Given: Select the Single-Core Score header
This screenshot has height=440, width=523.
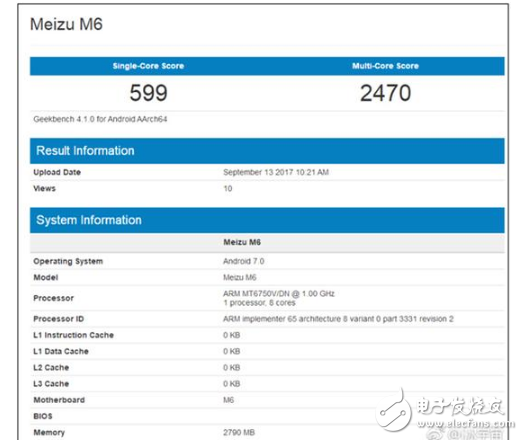Looking at the screenshot, I should coord(148,66).
